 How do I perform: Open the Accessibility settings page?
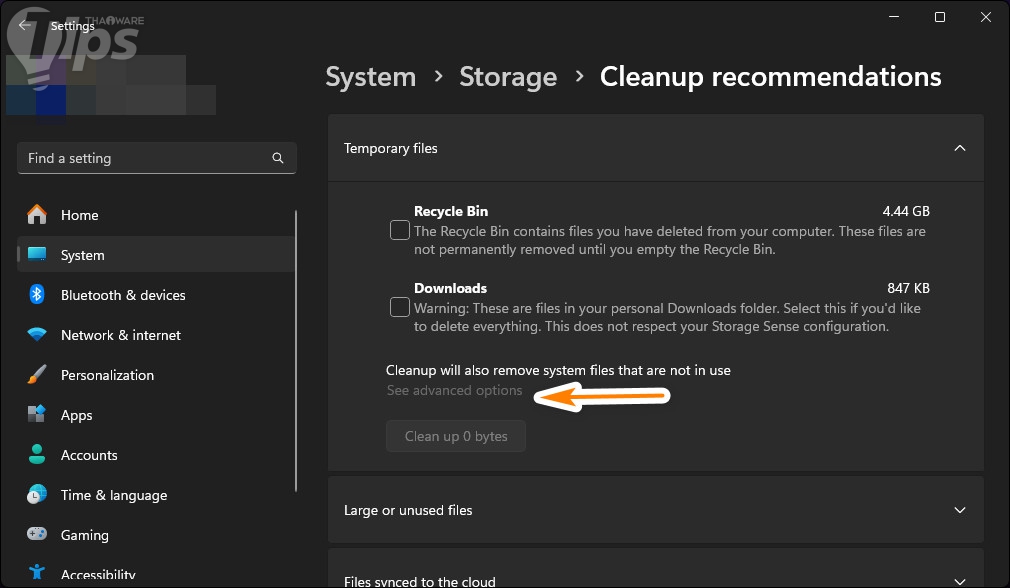click(x=98, y=575)
